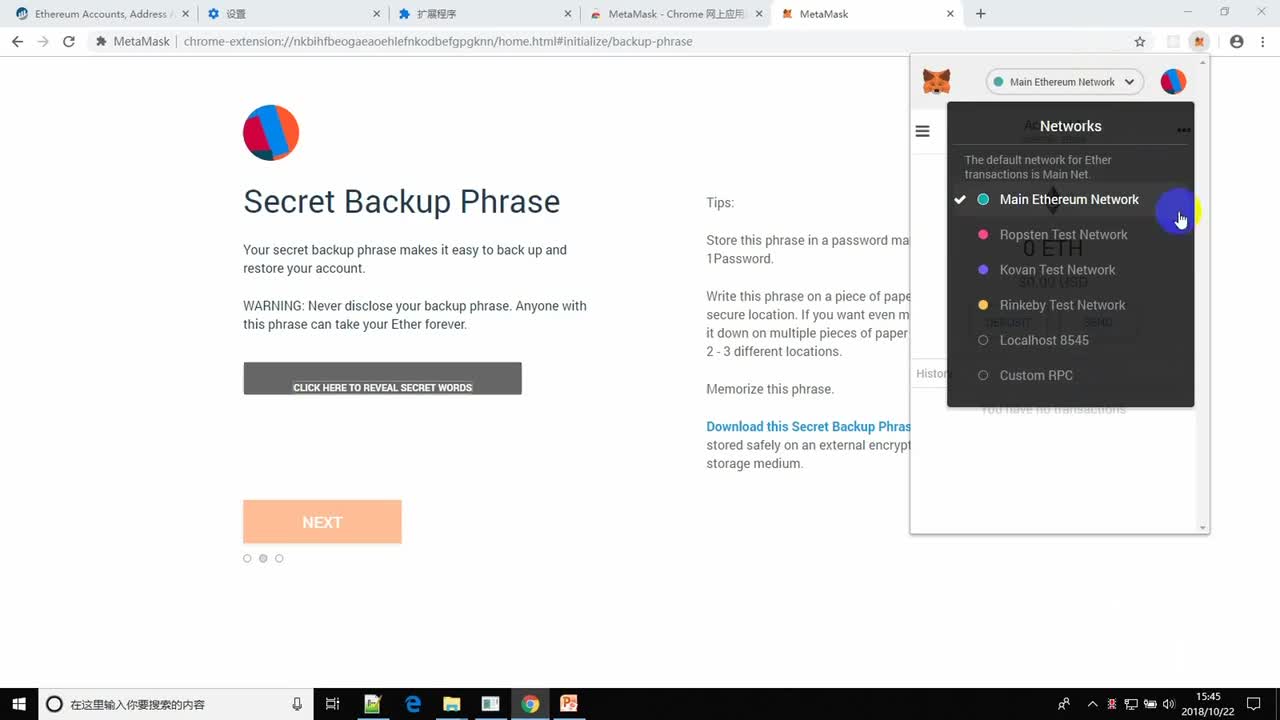This screenshot has height=720, width=1280.
Task: Click the third progress dot under NEXT
Action: tap(279, 558)
